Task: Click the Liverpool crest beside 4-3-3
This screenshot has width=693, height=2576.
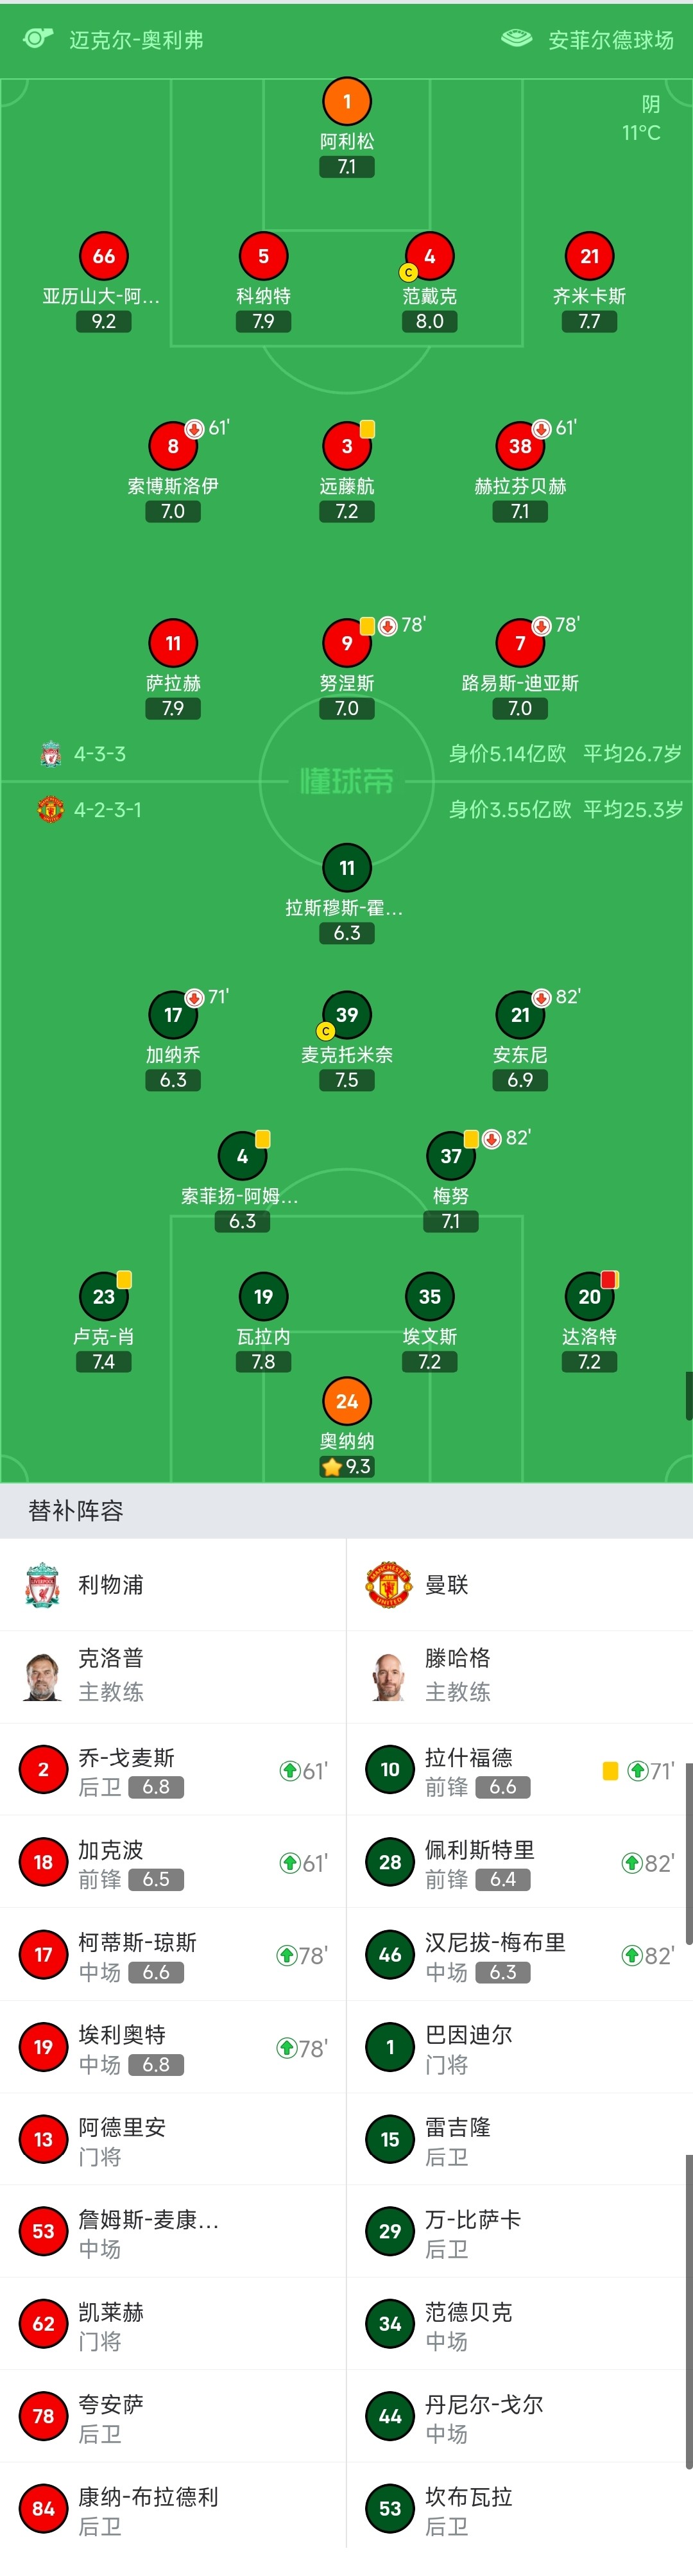Action: (x=50, y=754)
